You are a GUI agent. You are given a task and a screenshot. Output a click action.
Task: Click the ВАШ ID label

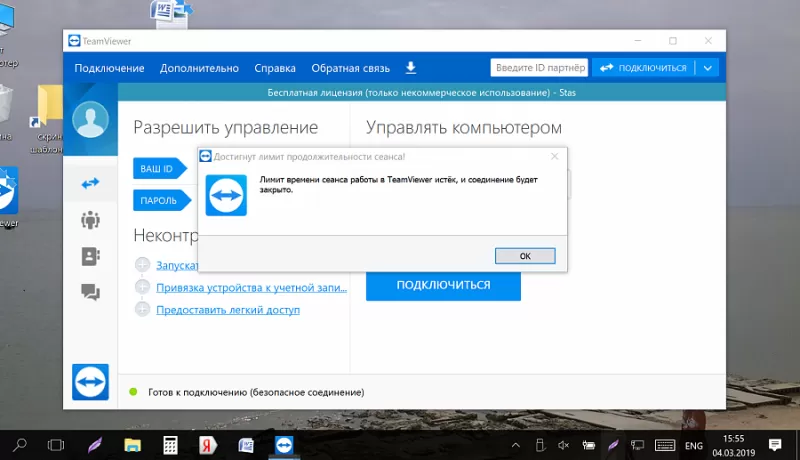click(x=159, y=169)
